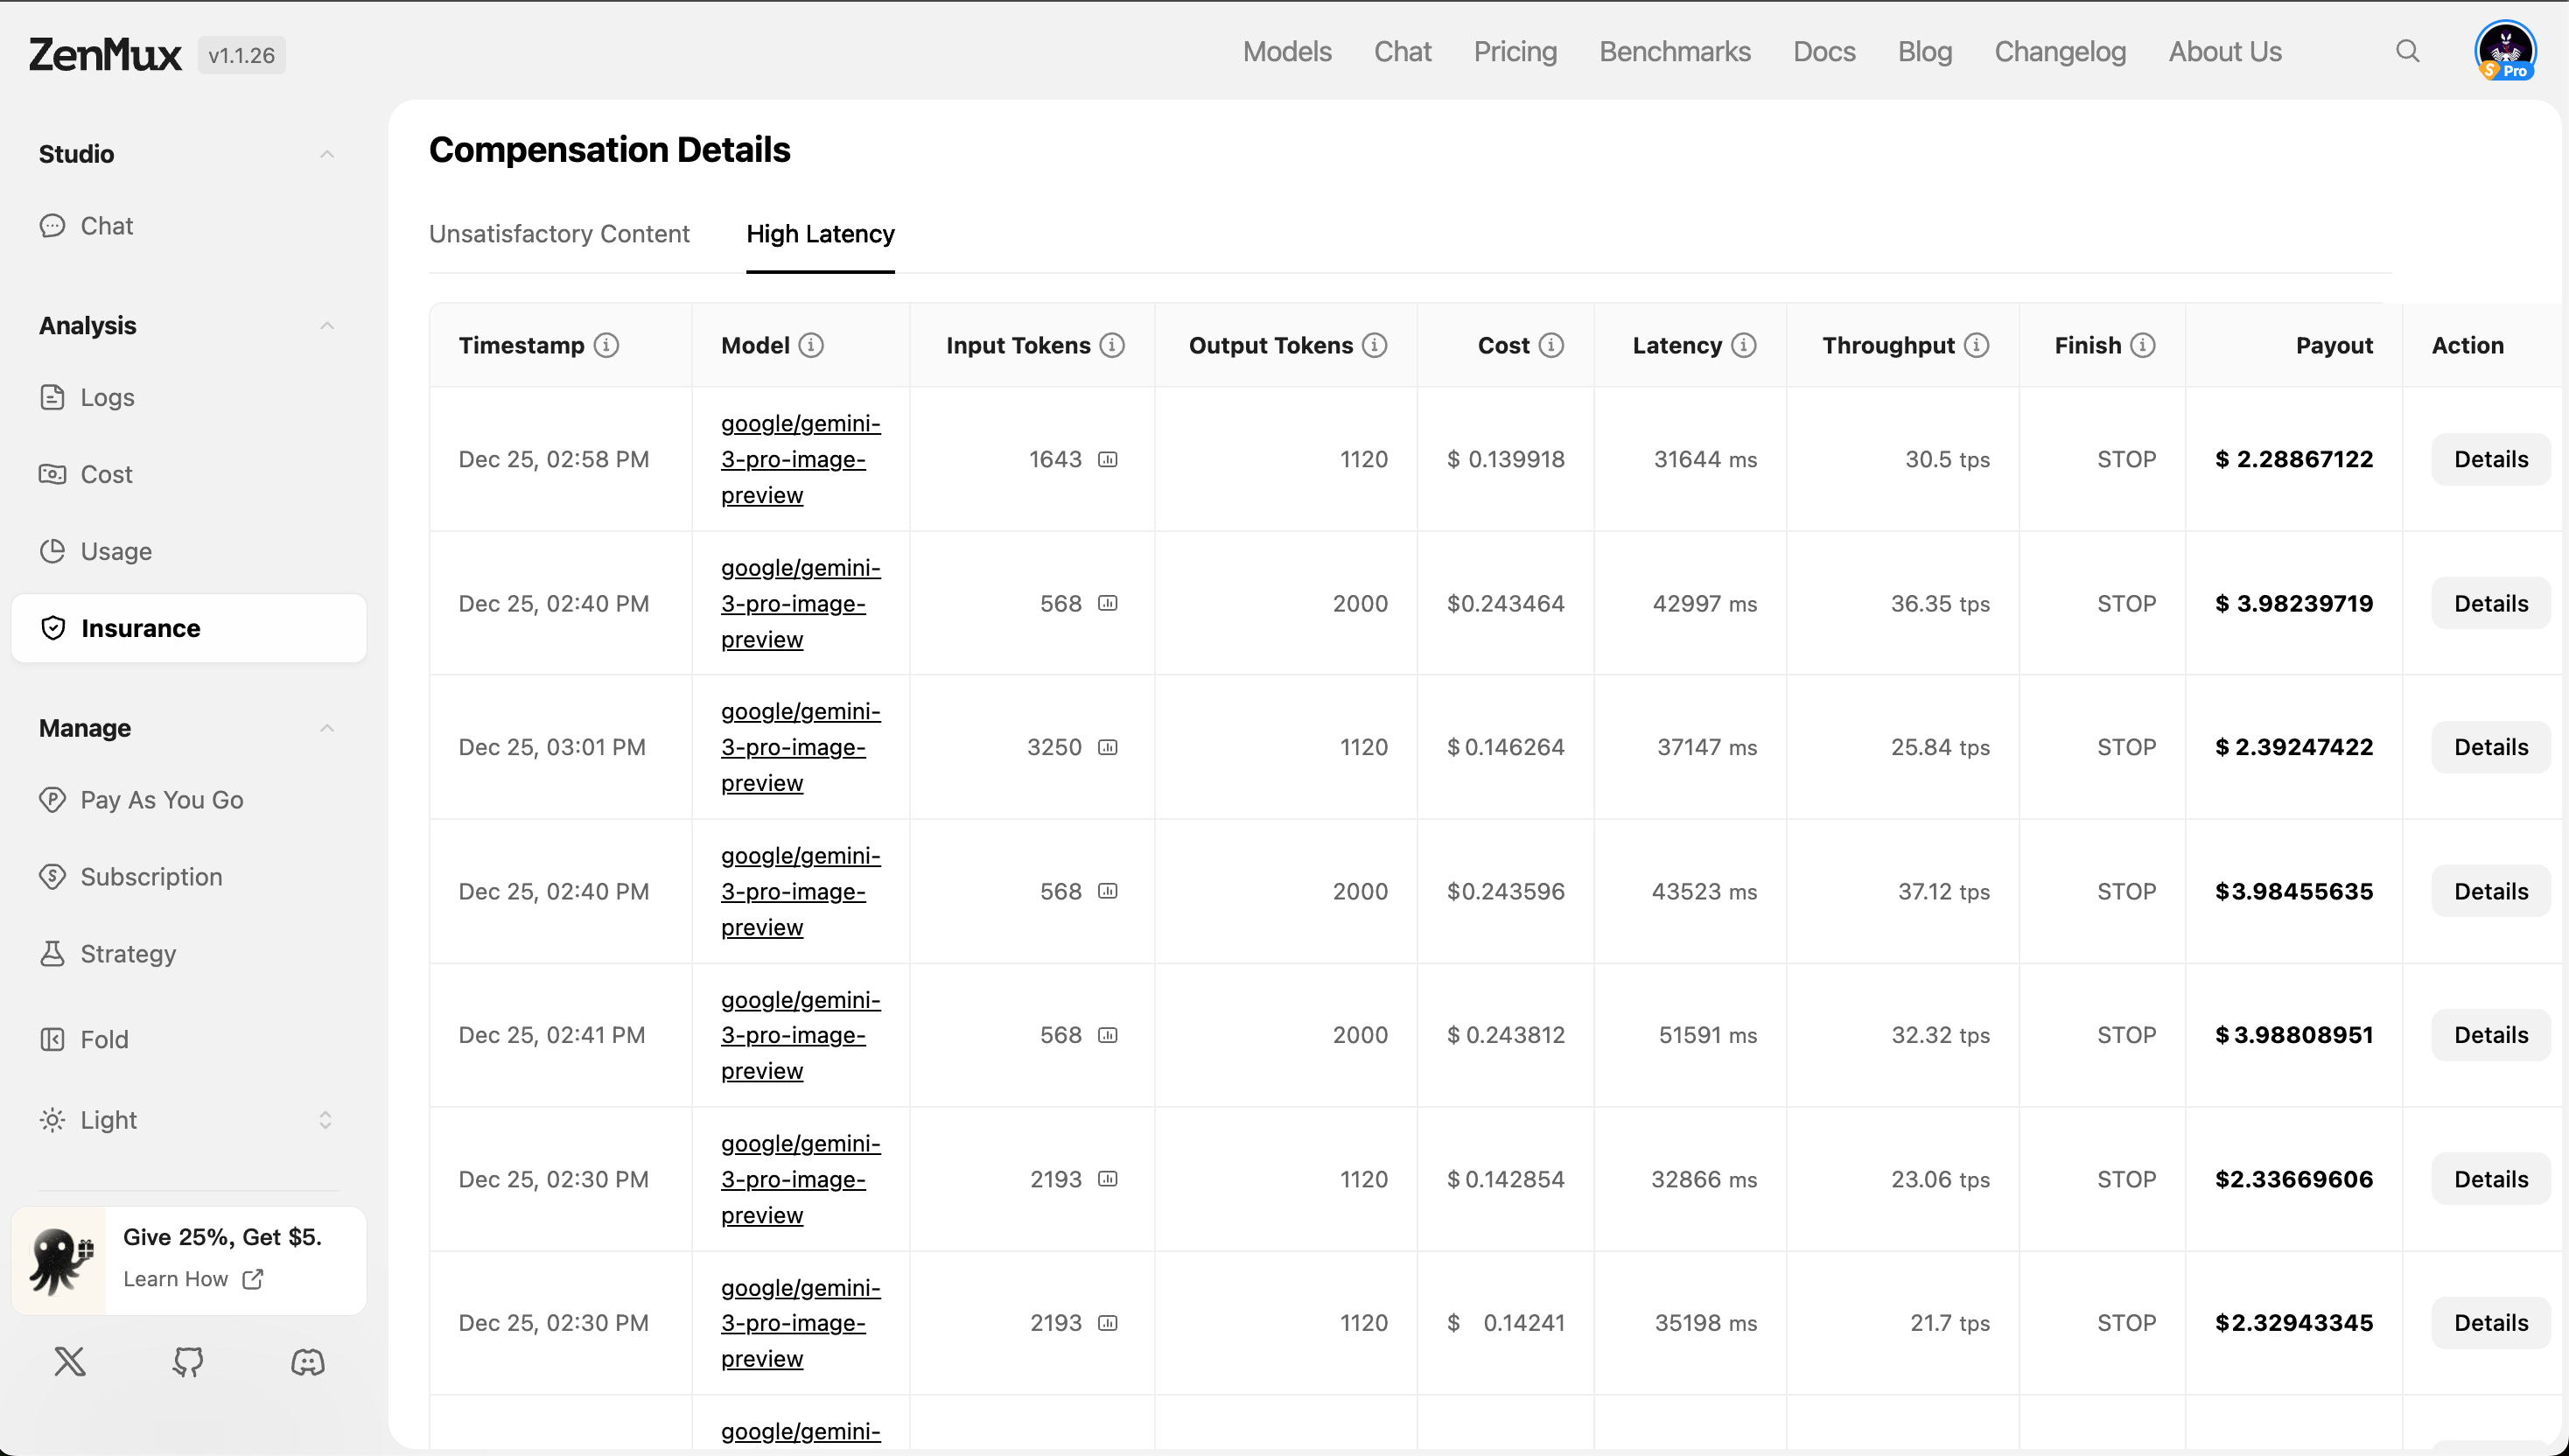The height and width of the screenshot is (1456, 2569).
Task: Click the Throughput column info icon
Action: pos(1976,345)
